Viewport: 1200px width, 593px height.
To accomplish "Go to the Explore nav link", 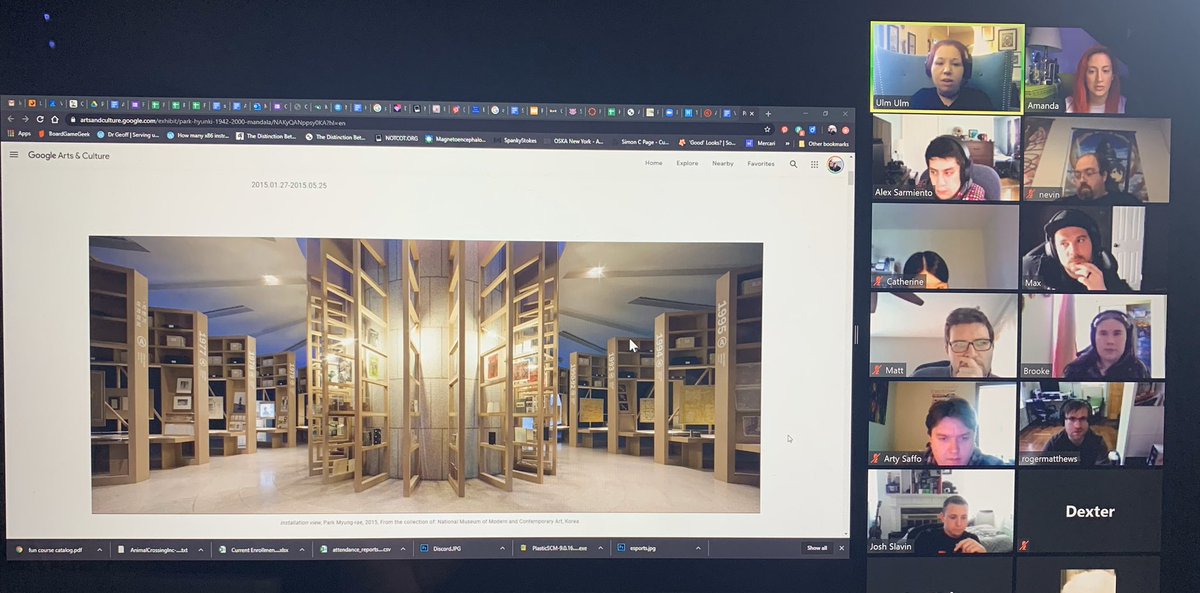I will (687, 163).
